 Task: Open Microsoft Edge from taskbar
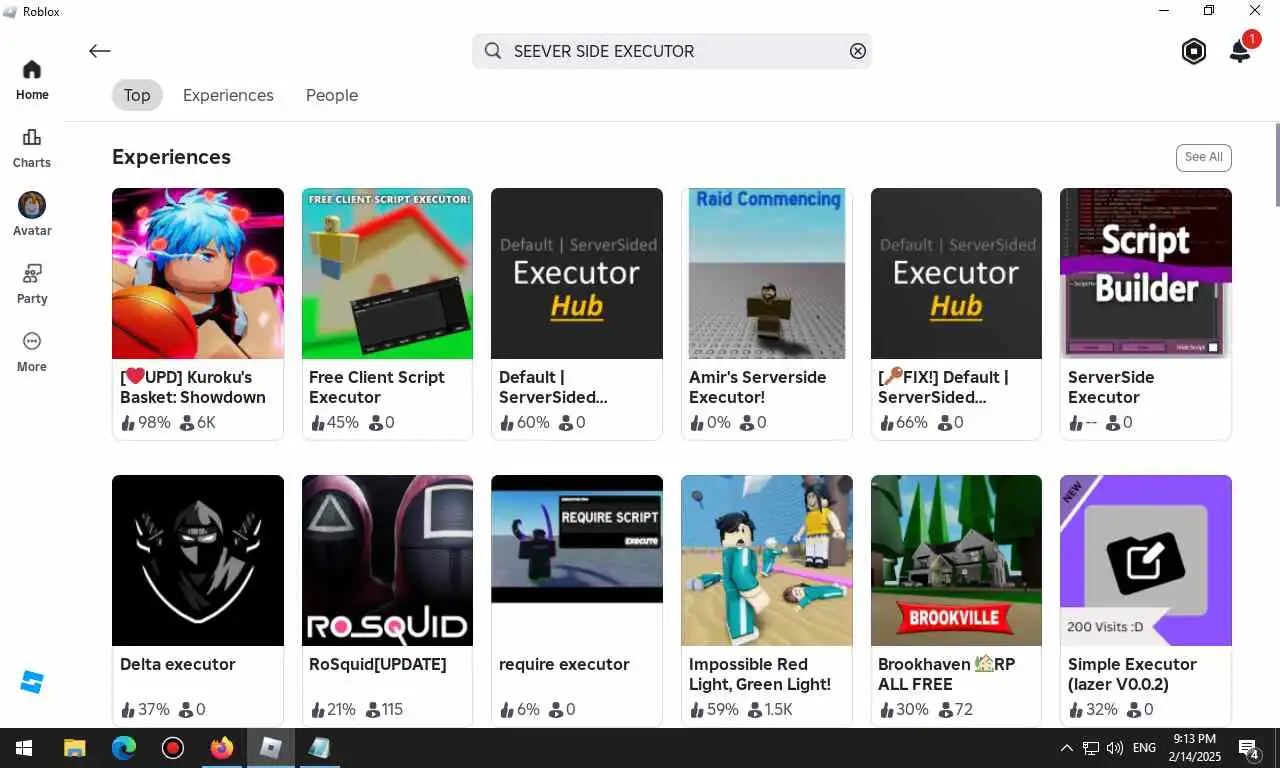click(x=123, y=748)
